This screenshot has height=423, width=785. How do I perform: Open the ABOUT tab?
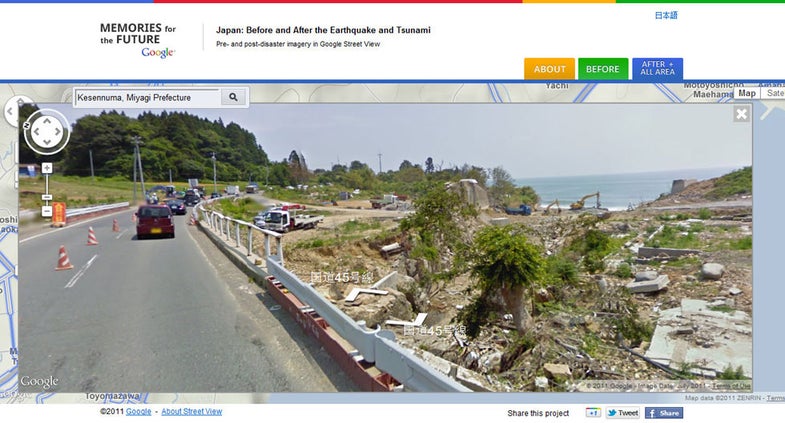click(549, 69)
